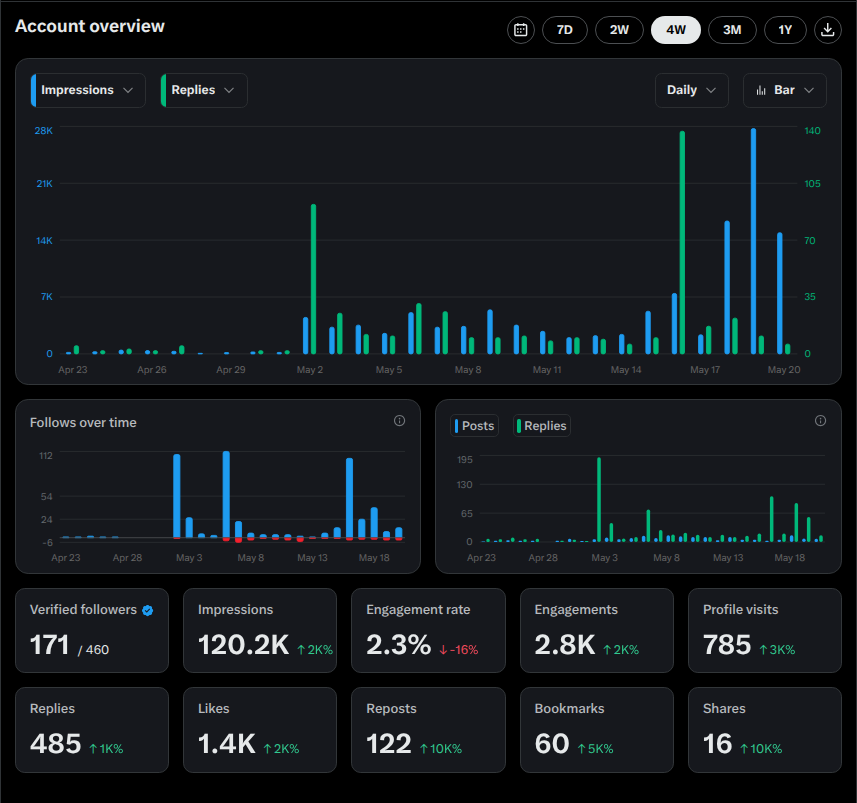
Task: Open the Replies metric dropdown in main chart
Action: 204,90
